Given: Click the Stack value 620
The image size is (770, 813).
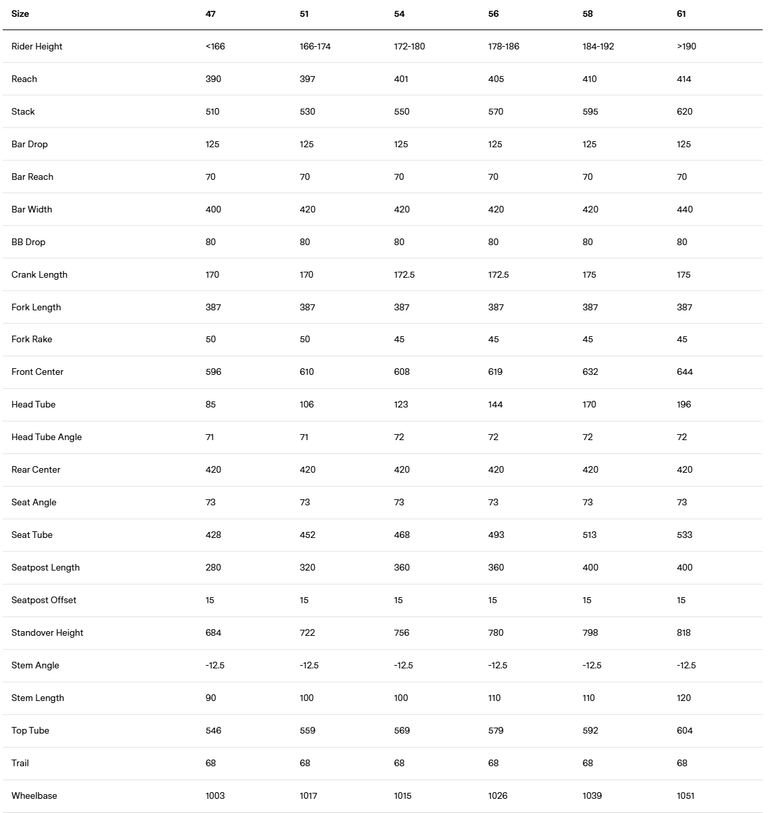Looking at the screenshot, I should point(684,112).
